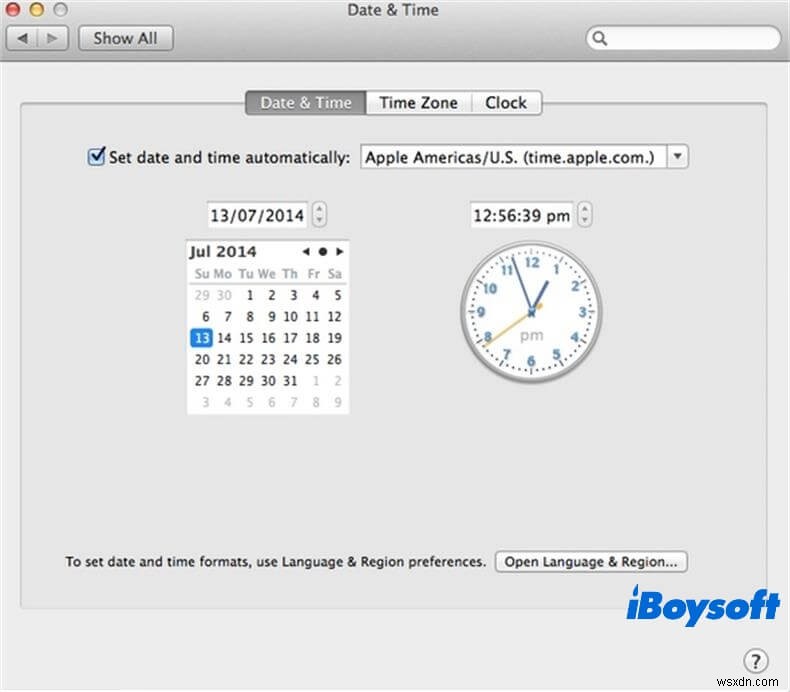Select July 27 in the calendar
This screenshot has width=790, height=692.
point(202,381)
